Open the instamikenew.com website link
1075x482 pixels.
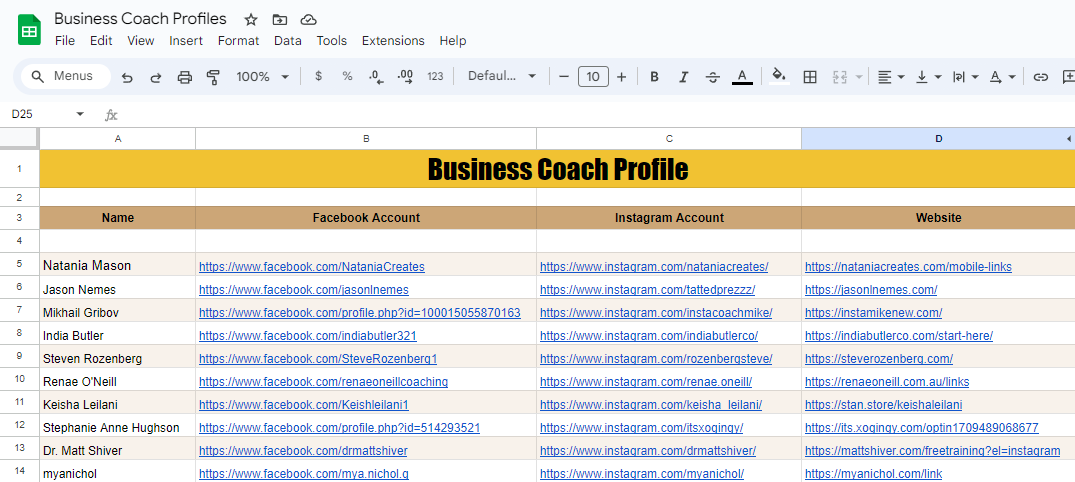click(x=873, y=313)
